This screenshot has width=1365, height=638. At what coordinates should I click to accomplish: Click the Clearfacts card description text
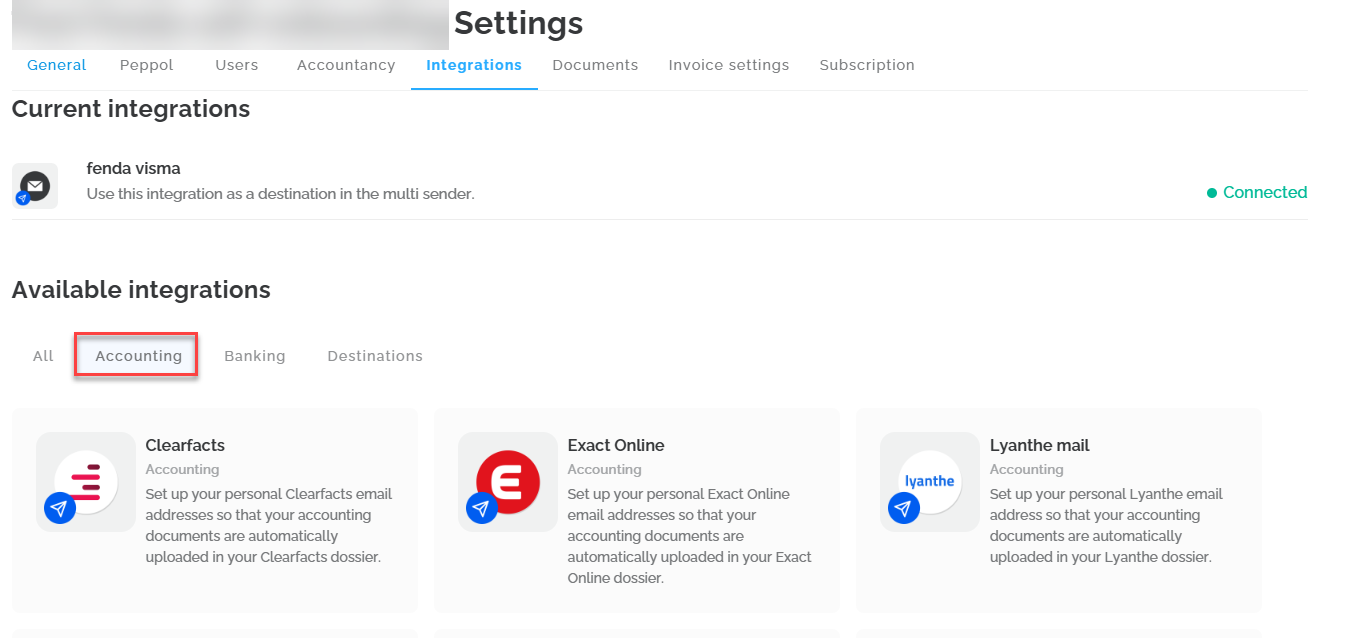click(269, 525)
